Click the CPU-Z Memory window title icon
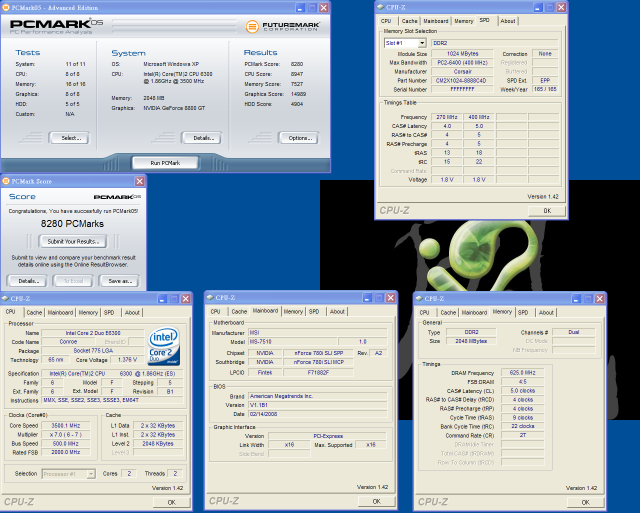This screenshot has width=640, height=513. (x=419, y=298)
